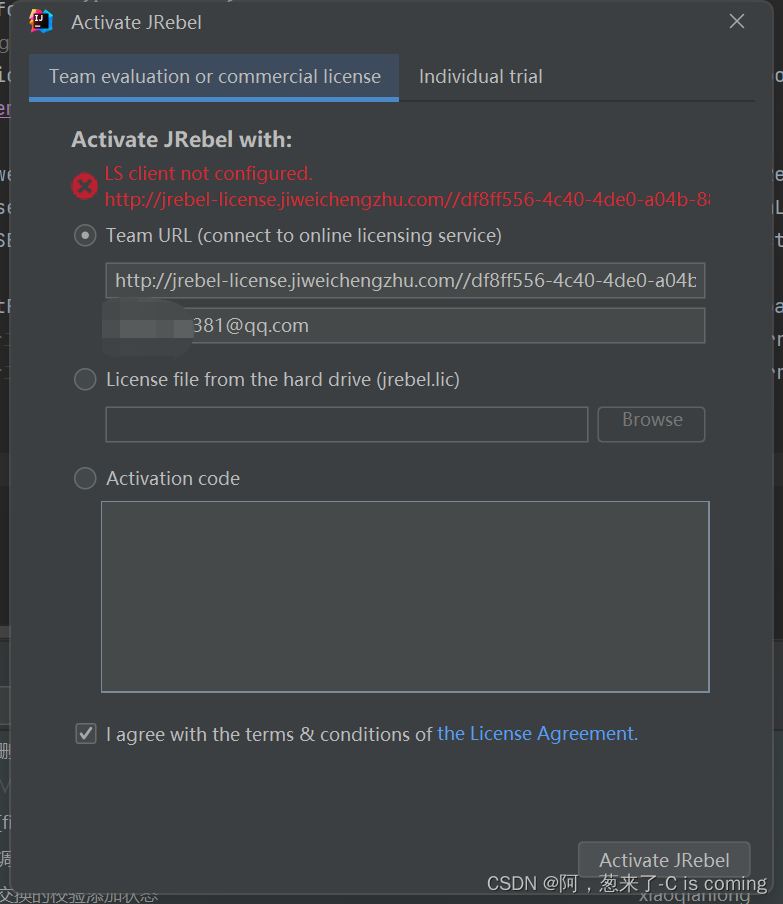This screenshot has width=783, height=904.
Task: Click the Team URL input field
Action: coord(405,280)
